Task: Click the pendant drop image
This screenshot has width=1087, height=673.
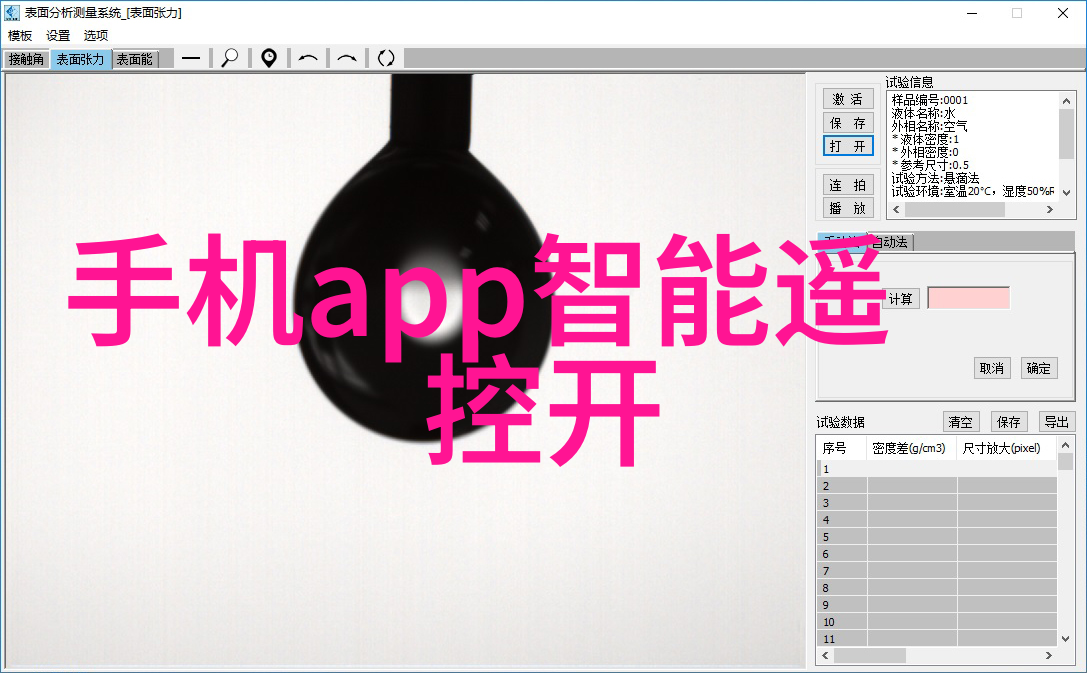Action: (424, 256)
